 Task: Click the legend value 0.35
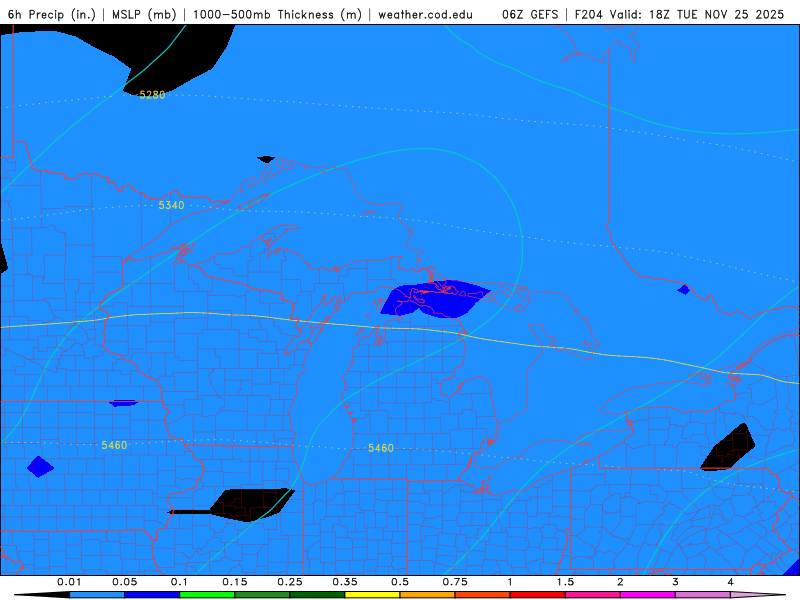click(x=345, y=582)
